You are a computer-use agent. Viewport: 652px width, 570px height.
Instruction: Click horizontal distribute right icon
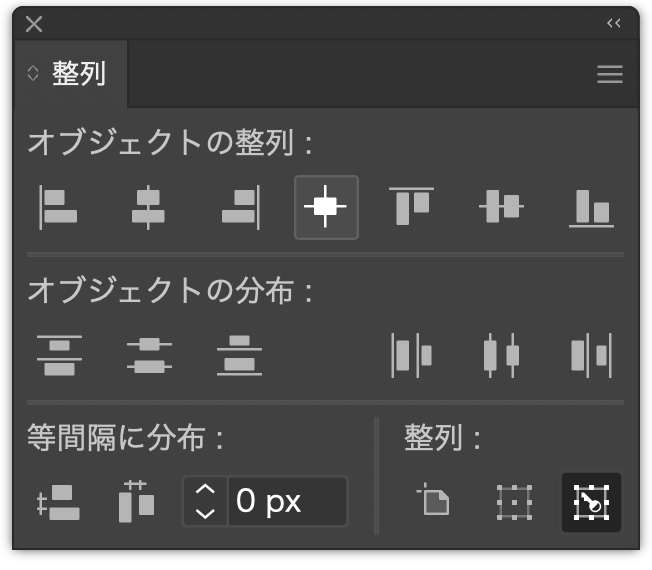(x=591, y=355)
